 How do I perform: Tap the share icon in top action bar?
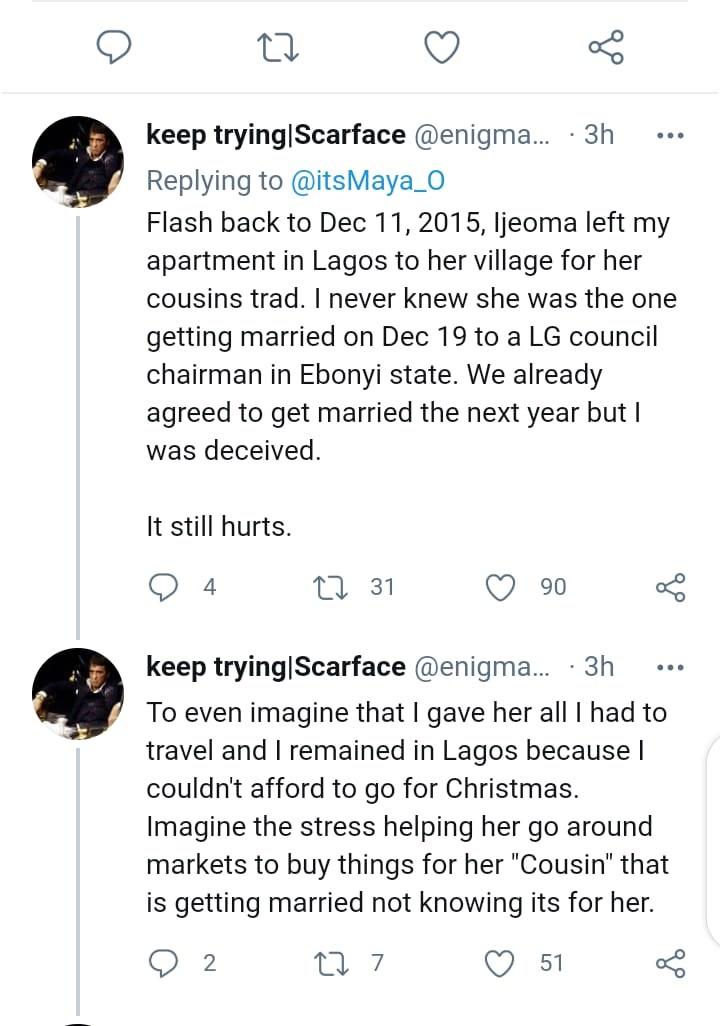point(606,46)
